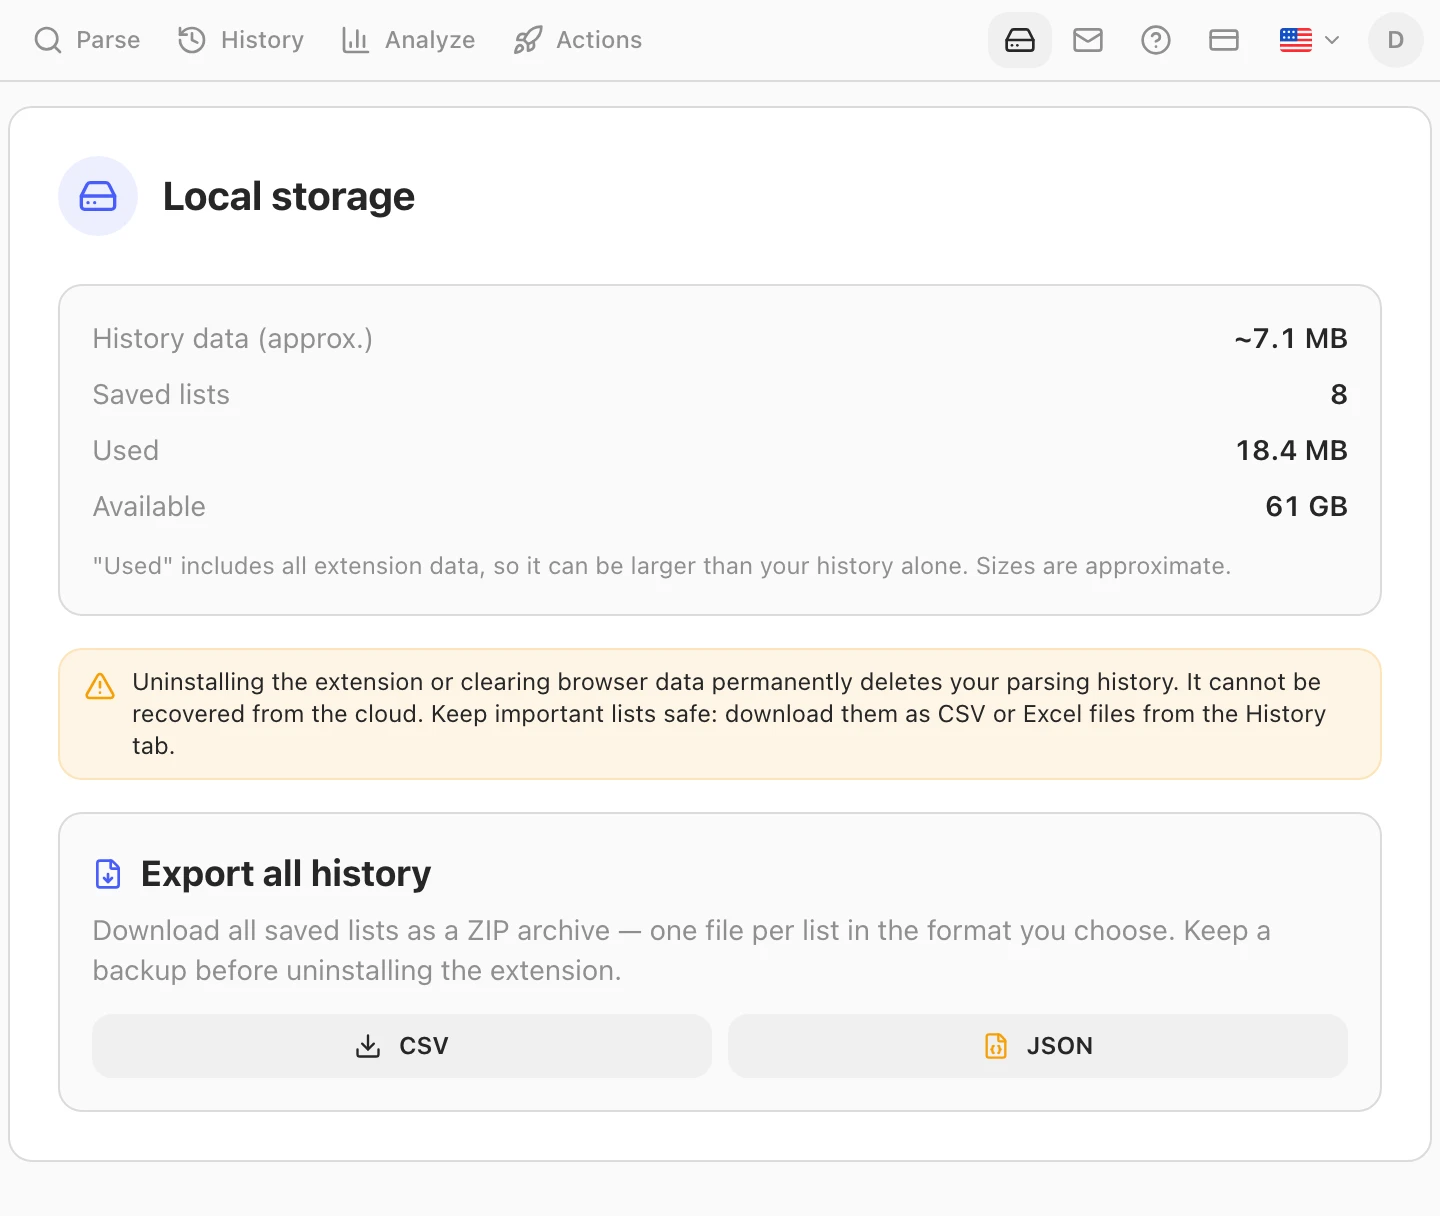The height and width of the screenshot is (1216, 1440).
Task: Click the 'Local storage' heading
Action: (289, 197)
